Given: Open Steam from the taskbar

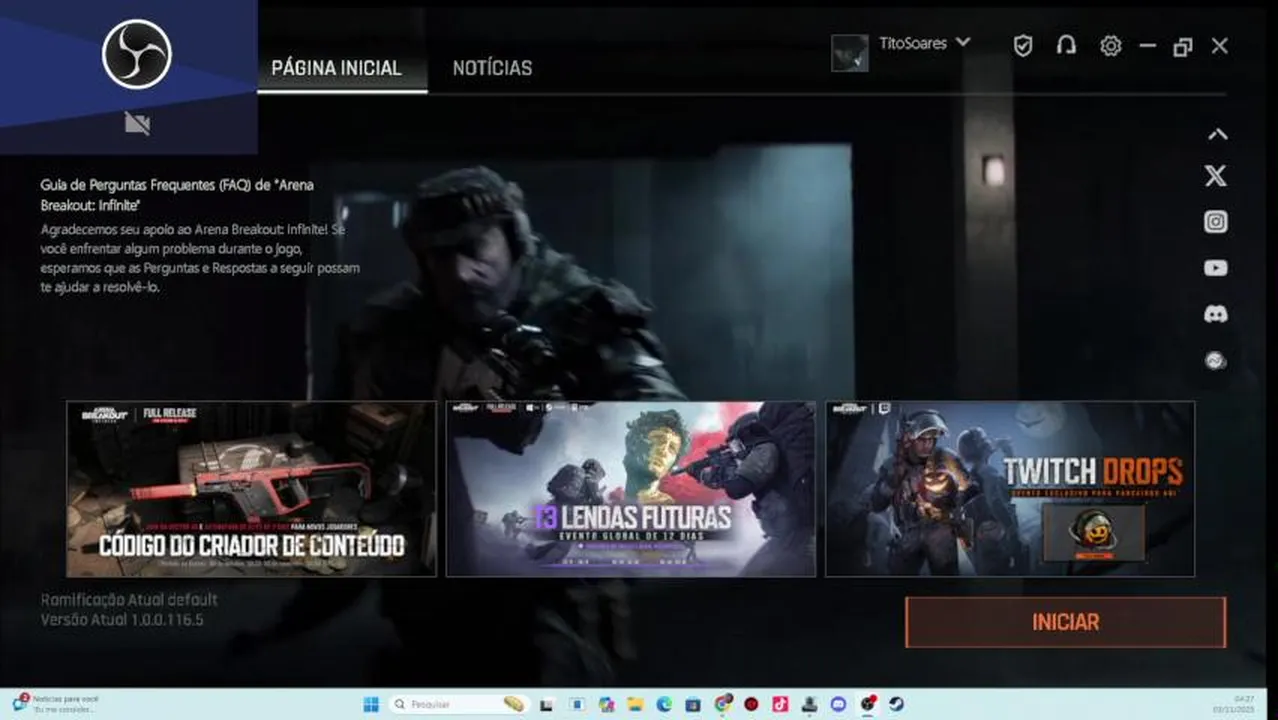Looking at the screenshot, I should click(x=896, y=704).
